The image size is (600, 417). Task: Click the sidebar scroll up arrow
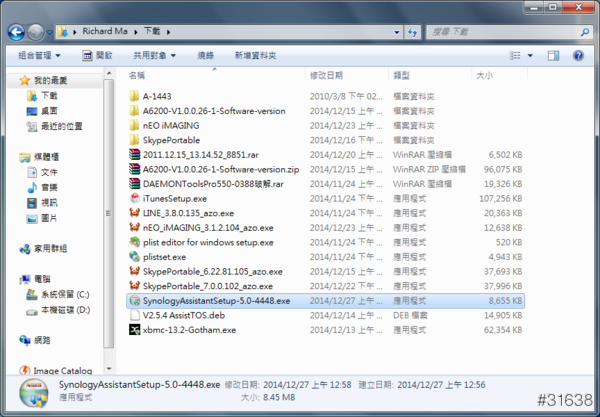pos(109,73)
